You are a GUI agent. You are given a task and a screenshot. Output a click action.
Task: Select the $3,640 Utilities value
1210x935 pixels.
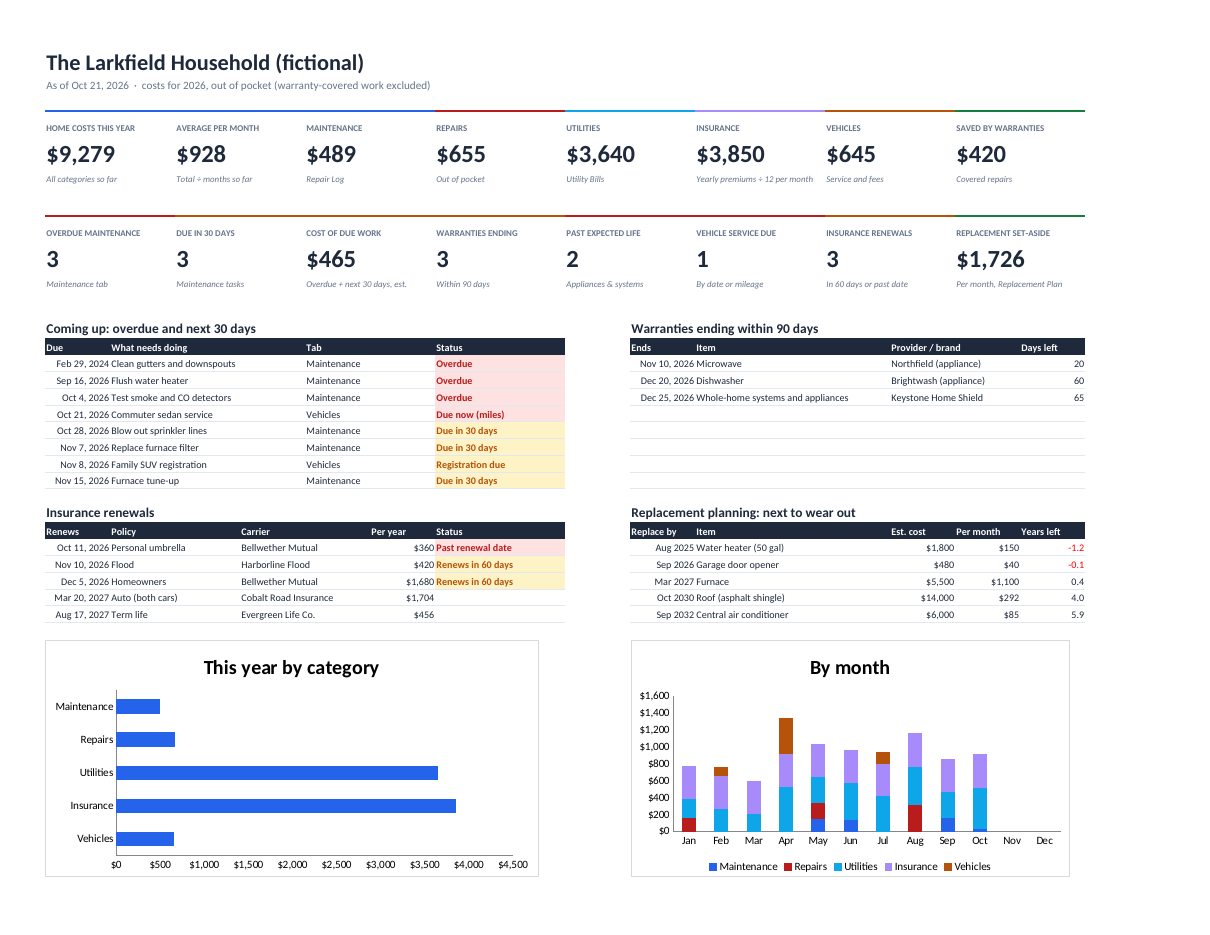pyautogui.click(x=600, y=154)
